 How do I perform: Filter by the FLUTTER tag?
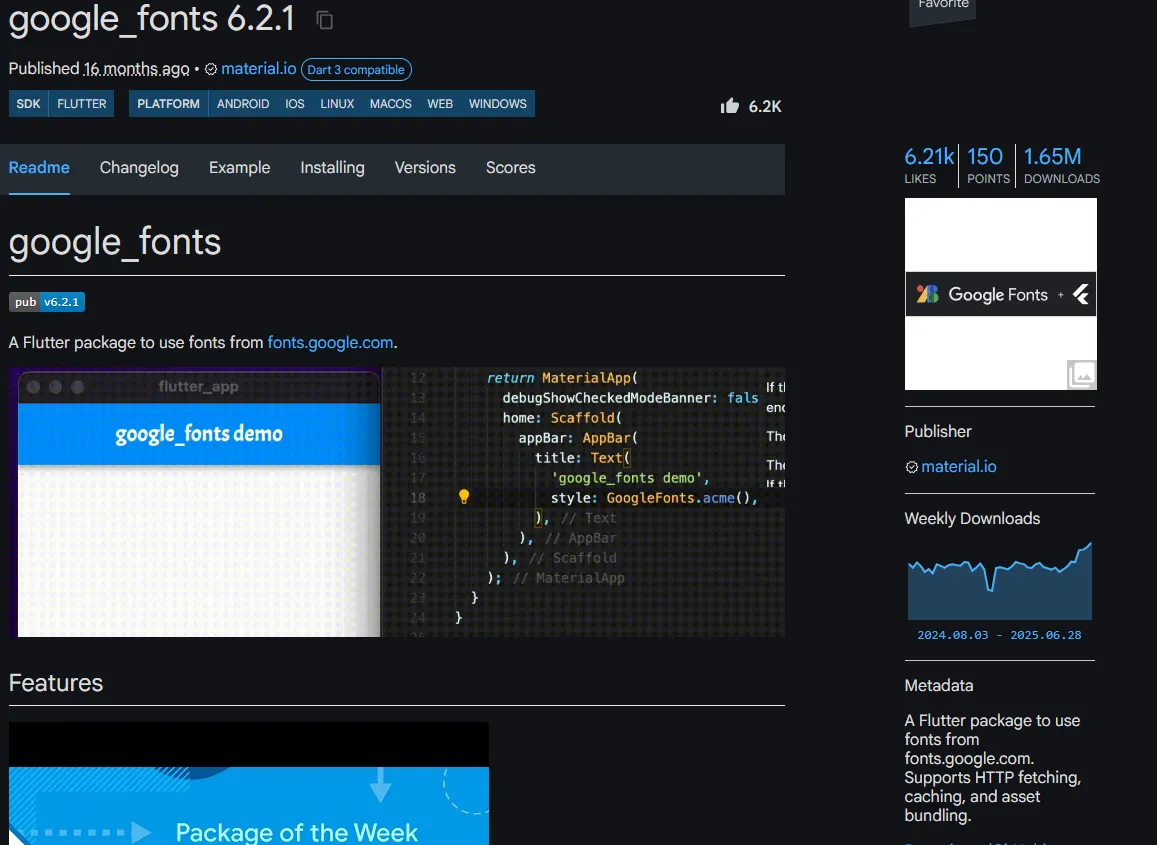point(82,104)
